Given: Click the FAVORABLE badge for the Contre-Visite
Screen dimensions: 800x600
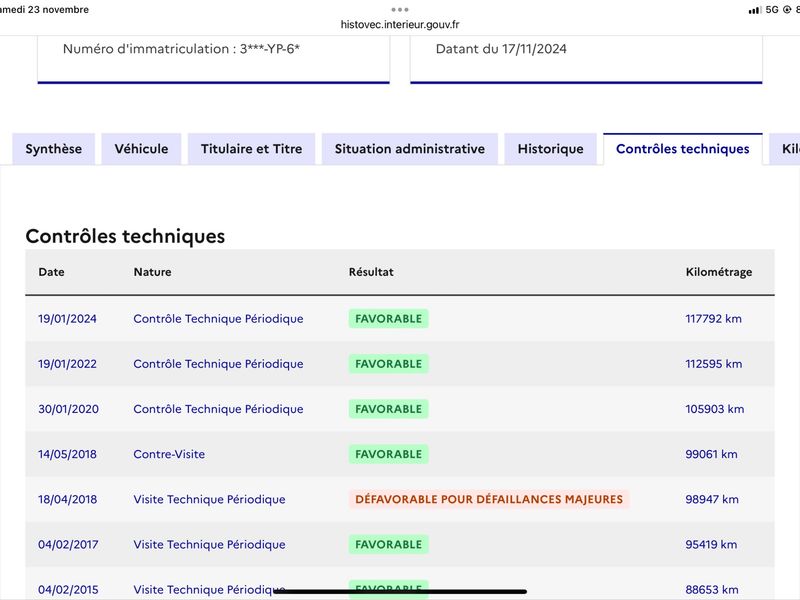Looking at the screenshot, I should 389,454.
